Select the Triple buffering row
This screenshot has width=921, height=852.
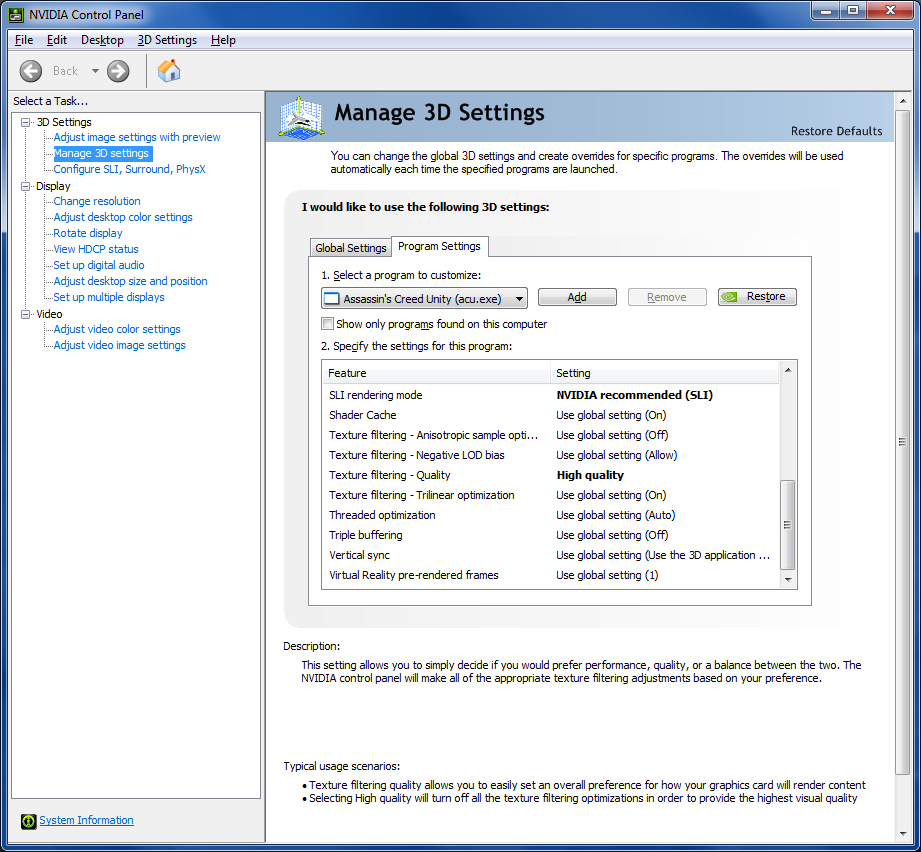coord(551,535)
